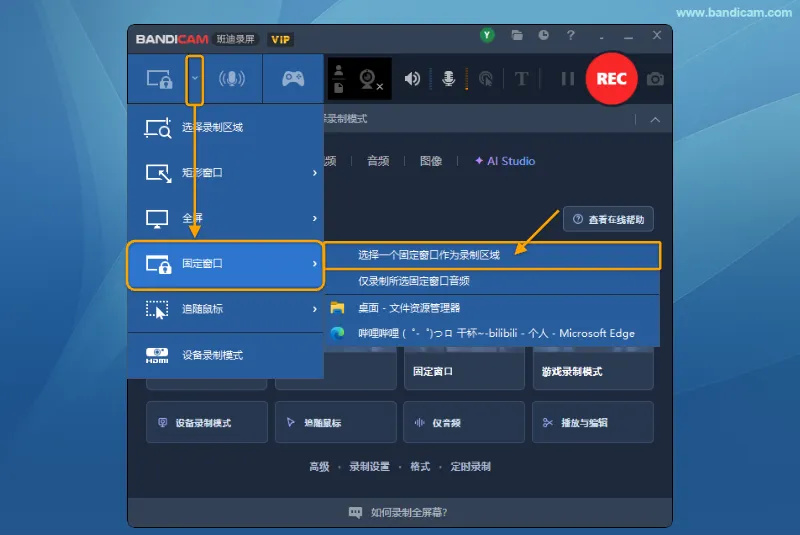Toggle the webcam overlay icon
The image size is (800, 535).
click(370, 80)
